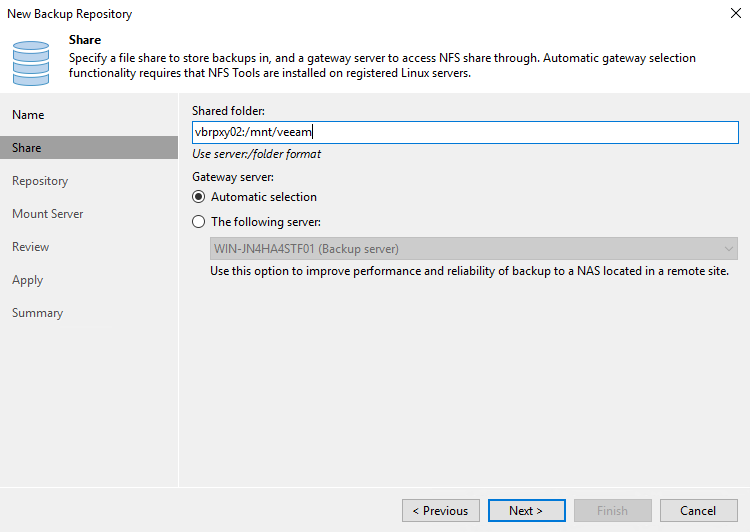Open the WIN-JN4HA4STF01 gateway server dropdown
Viewport: 750px width, 532px height.
point(465,249)
